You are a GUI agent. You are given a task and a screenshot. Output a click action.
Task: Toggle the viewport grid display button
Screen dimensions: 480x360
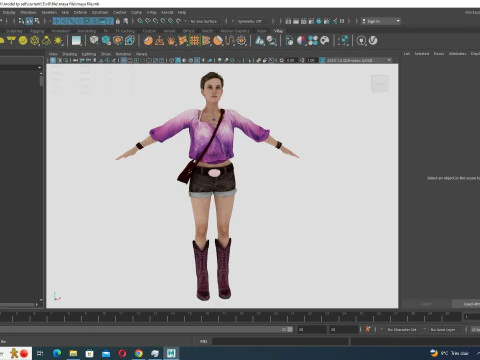(x=124, y=60)
